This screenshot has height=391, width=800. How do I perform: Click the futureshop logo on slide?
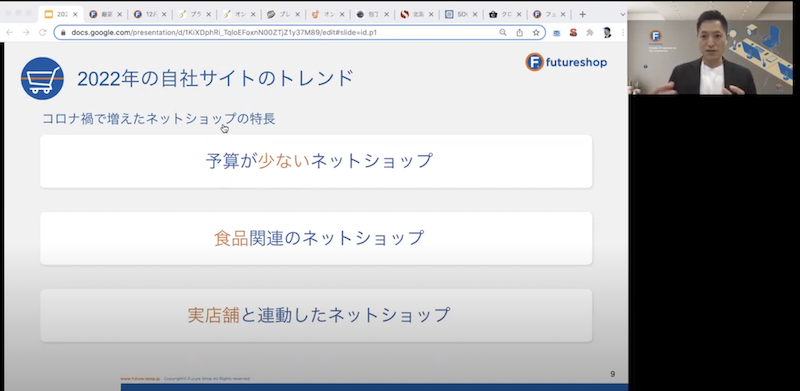point(566,62)
